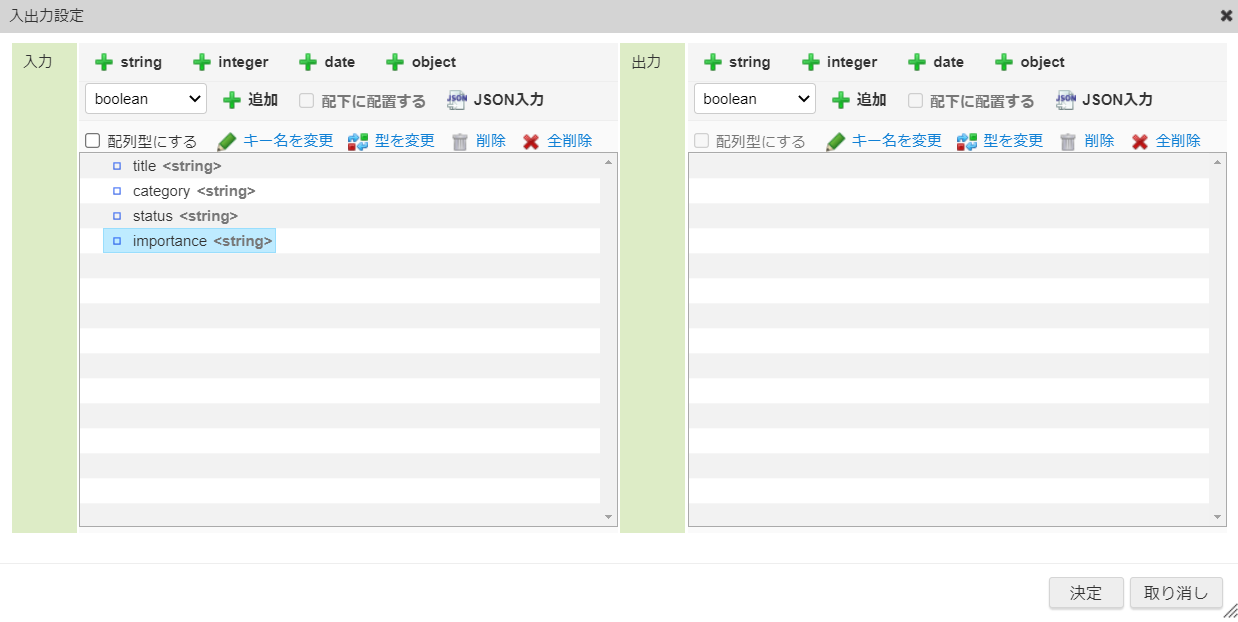Click input list scrollbar down arrow

click(x=609, y=517)
